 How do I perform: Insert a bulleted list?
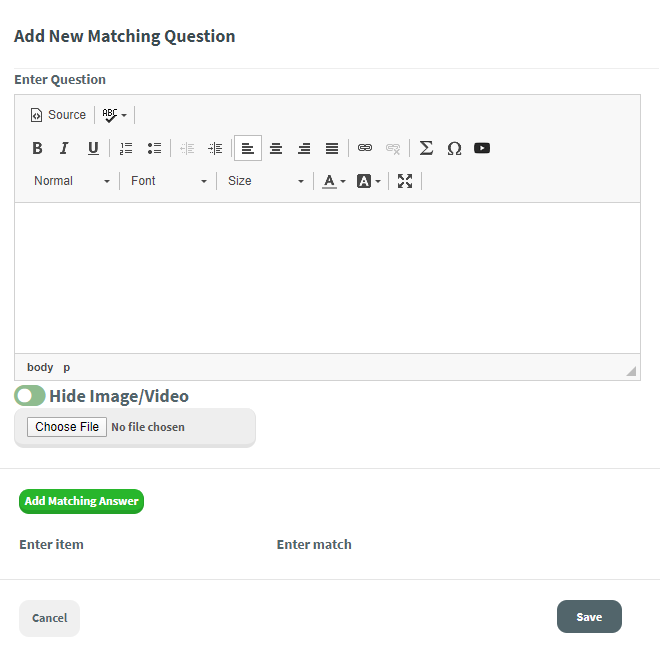[154, 148]
